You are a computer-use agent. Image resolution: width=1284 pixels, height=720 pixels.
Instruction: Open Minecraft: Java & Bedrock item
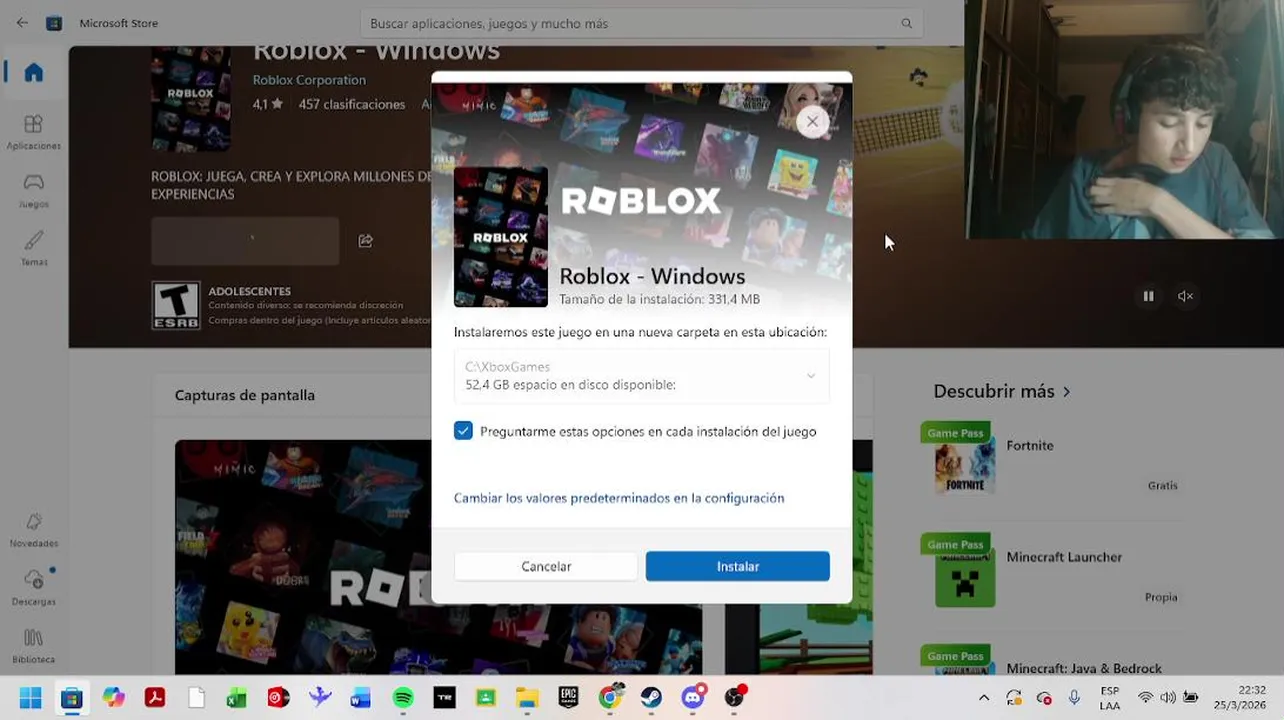click(x=1052, y=662)
